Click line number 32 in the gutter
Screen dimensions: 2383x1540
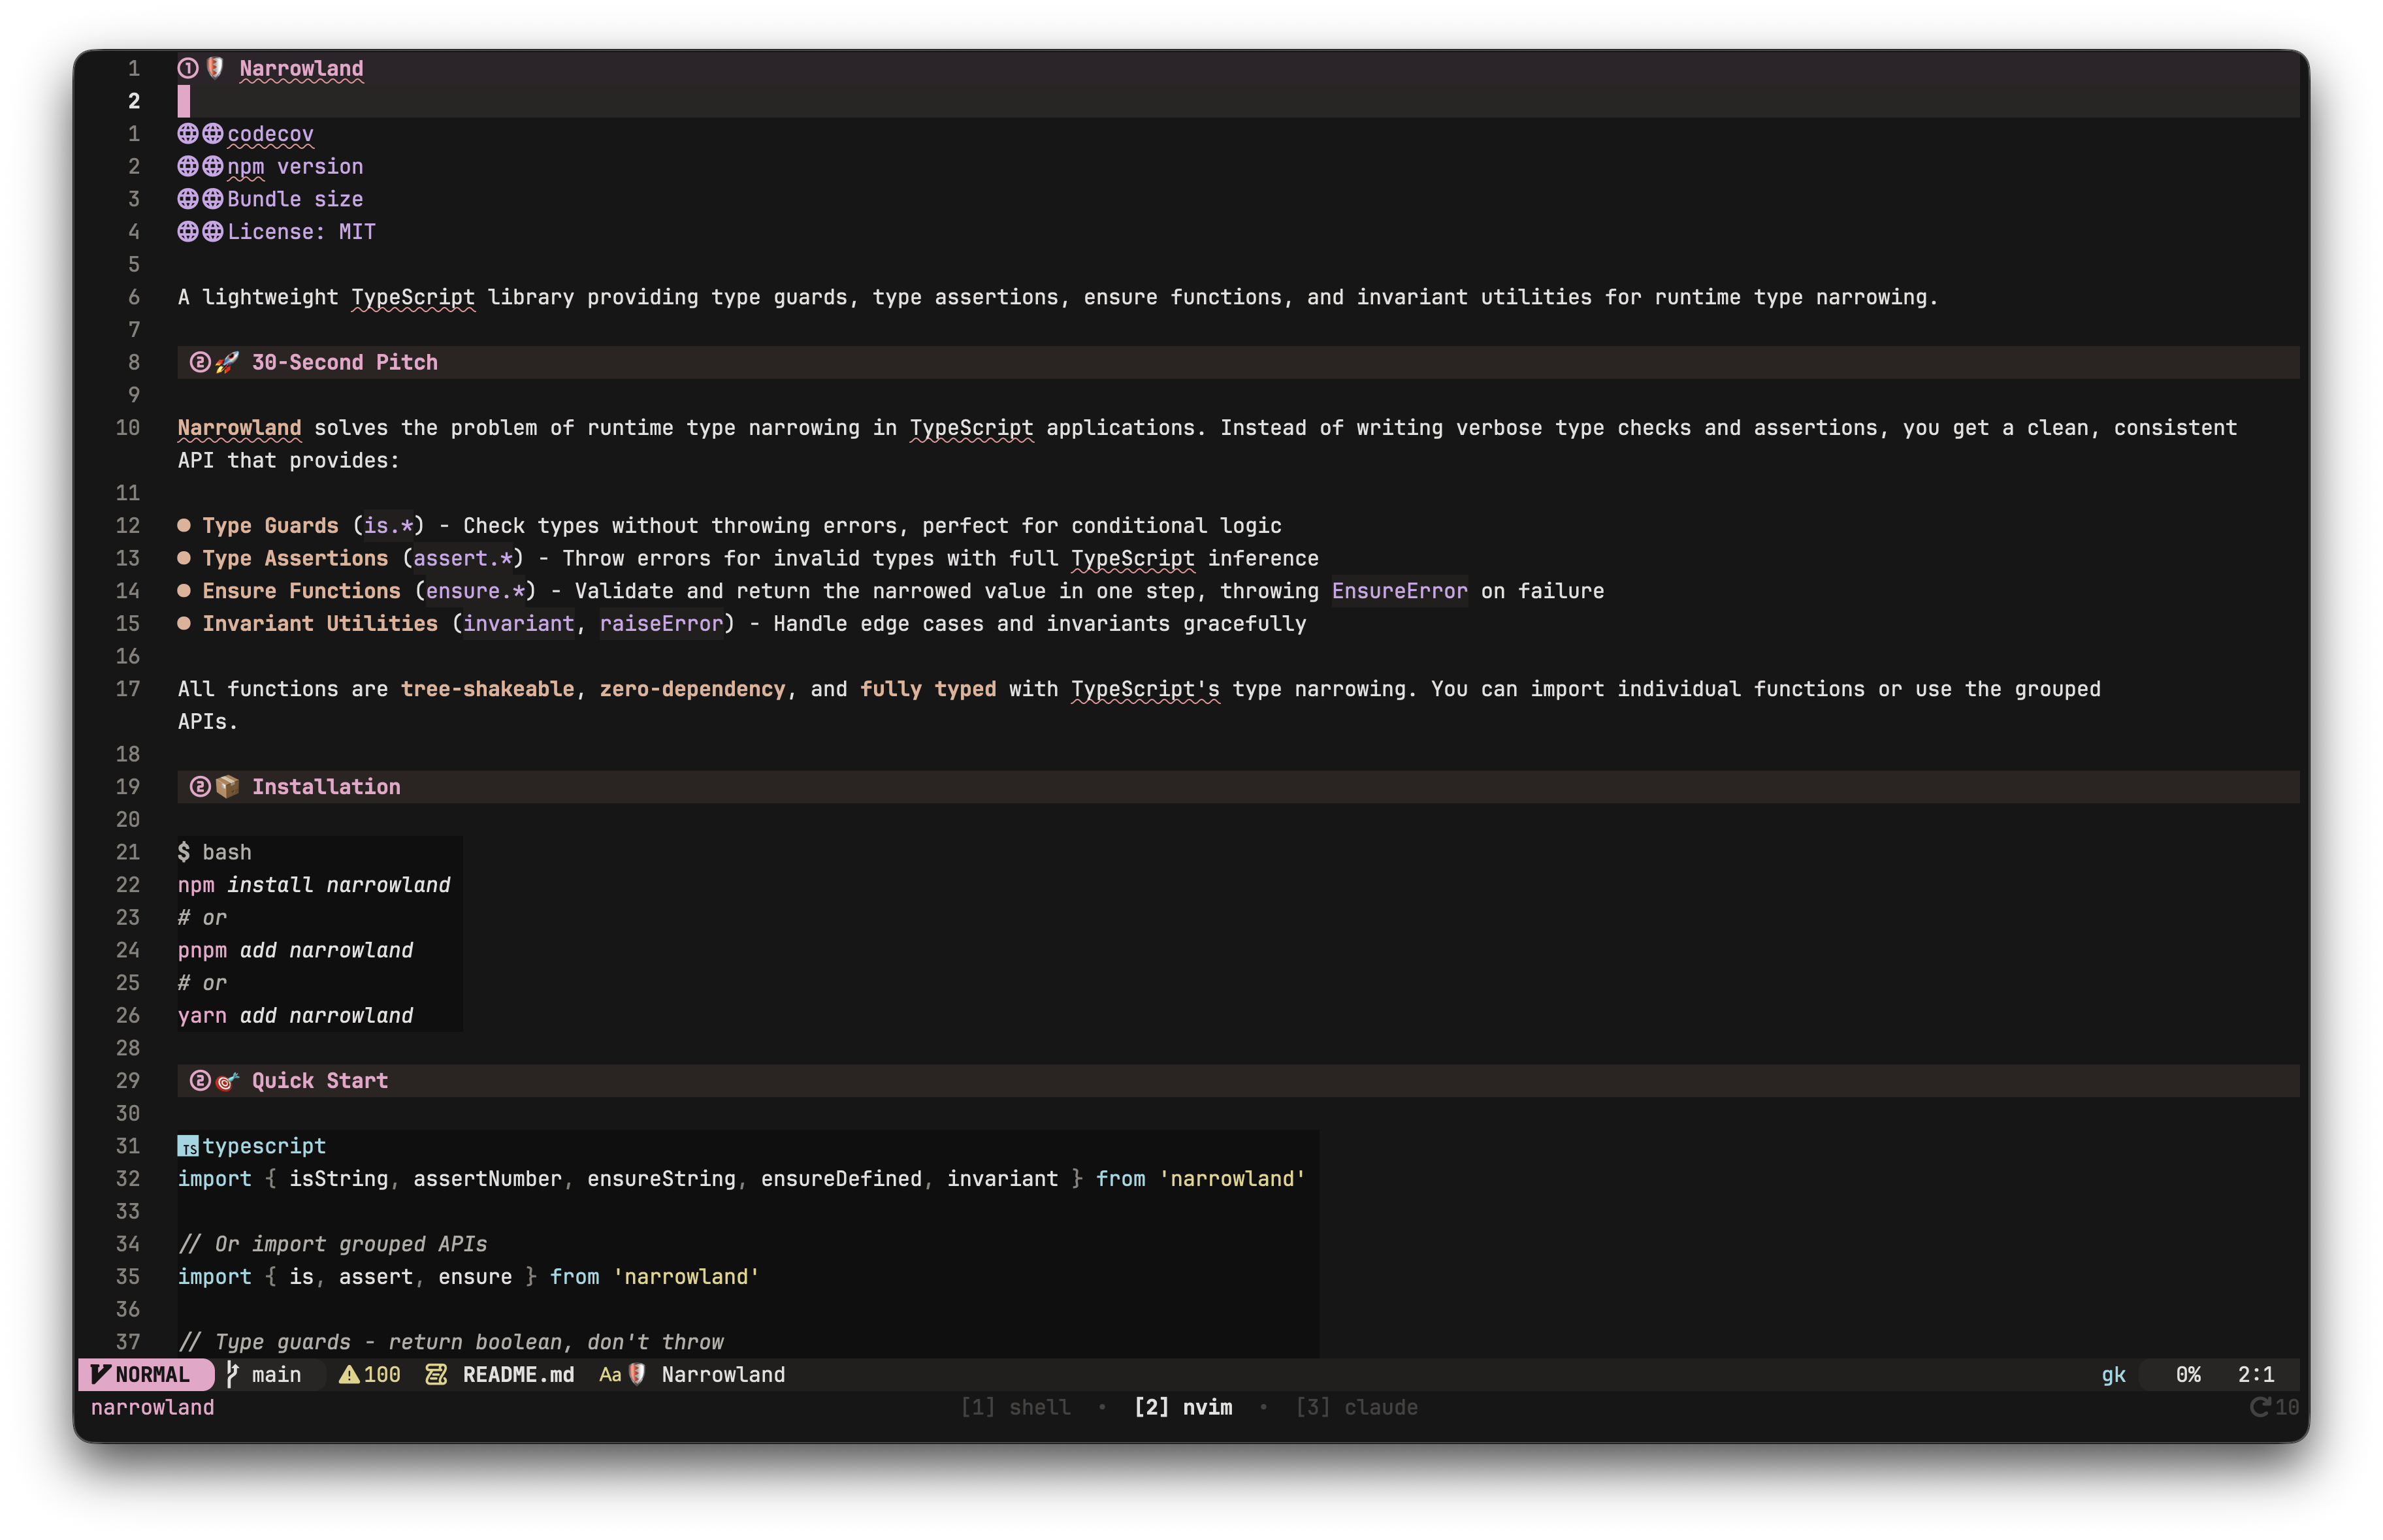point(127,1179)
